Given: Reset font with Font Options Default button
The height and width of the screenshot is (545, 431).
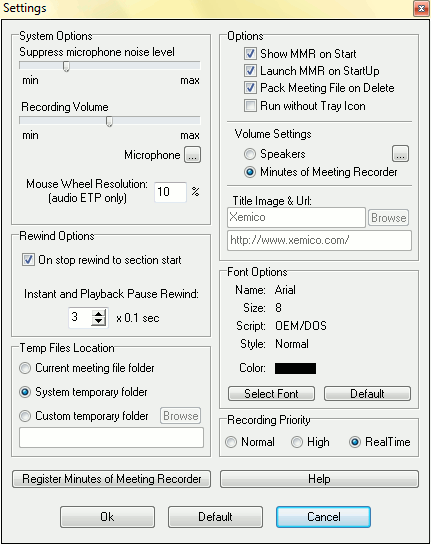Looking at the screenshot, I should point(367,394).
